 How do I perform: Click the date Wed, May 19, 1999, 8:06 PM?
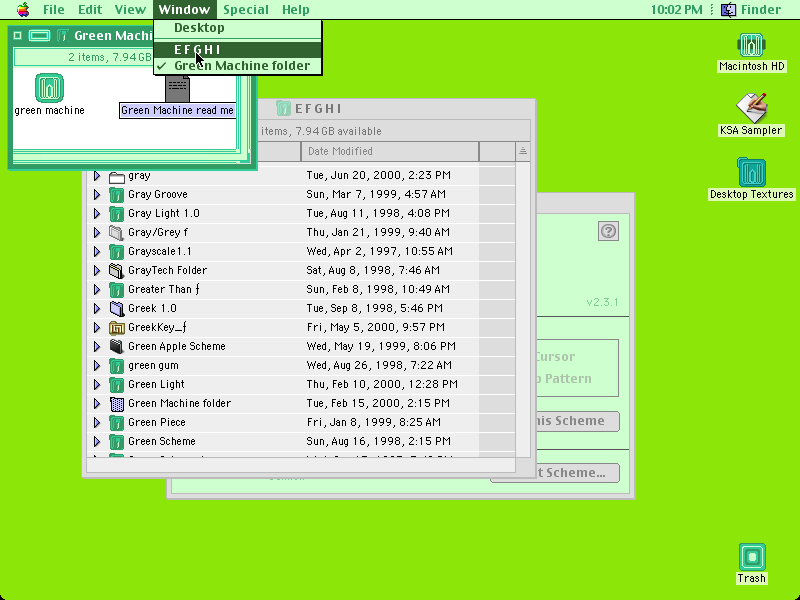click(381, 346)
